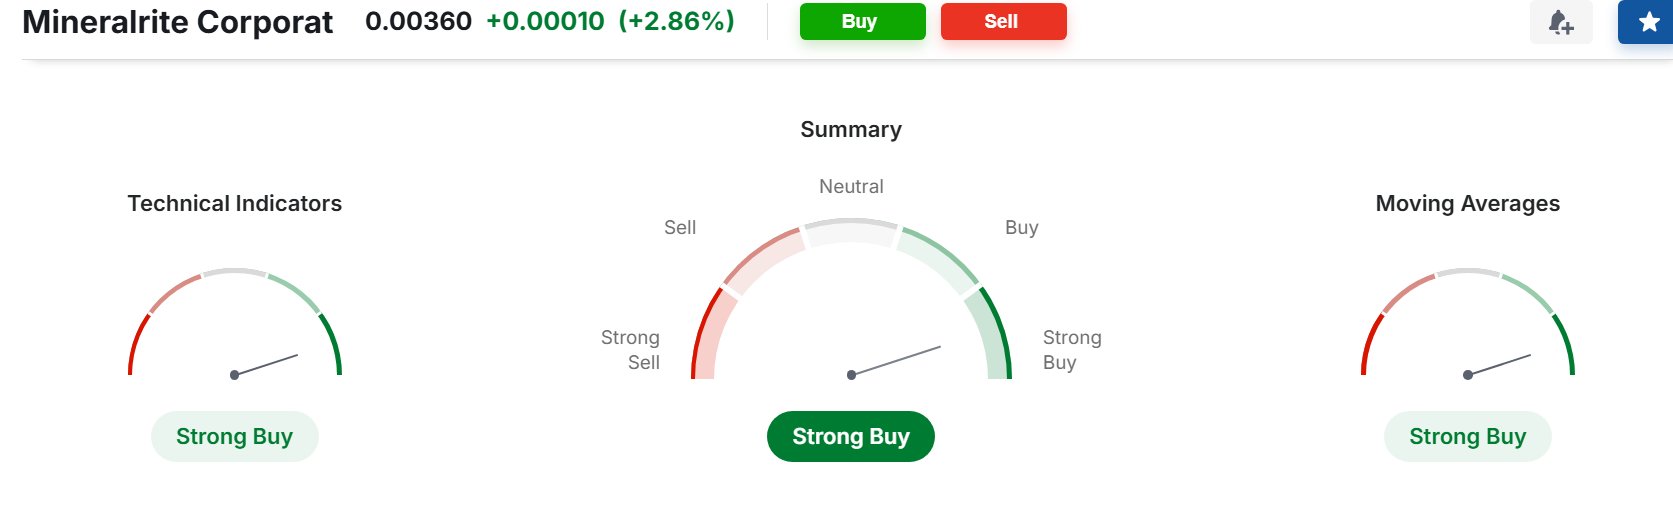The image size is (1673, 514).
Task: Click the Technical Indicators heading
Action: pyautogui.click(x=235, y=203)
